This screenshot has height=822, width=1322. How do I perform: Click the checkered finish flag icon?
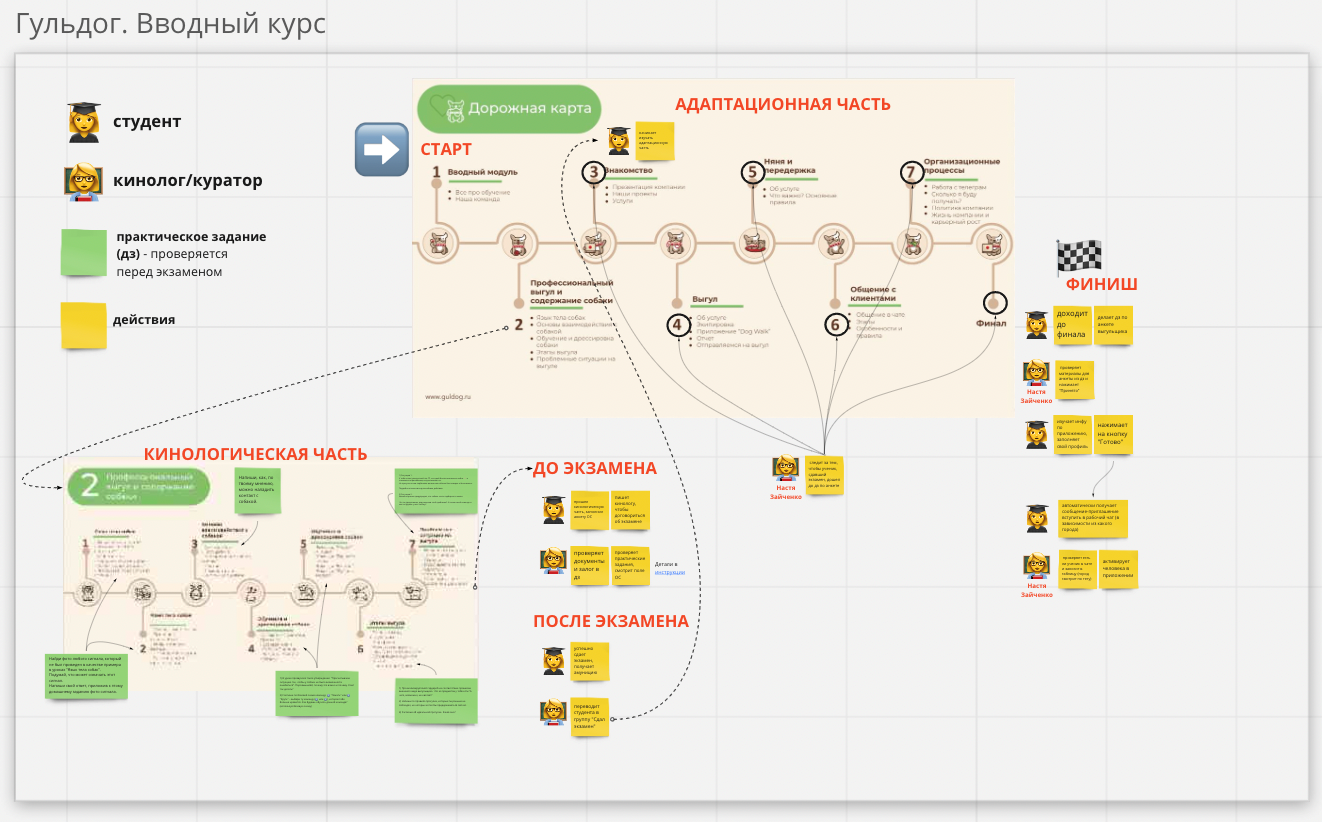(1079, 257)
